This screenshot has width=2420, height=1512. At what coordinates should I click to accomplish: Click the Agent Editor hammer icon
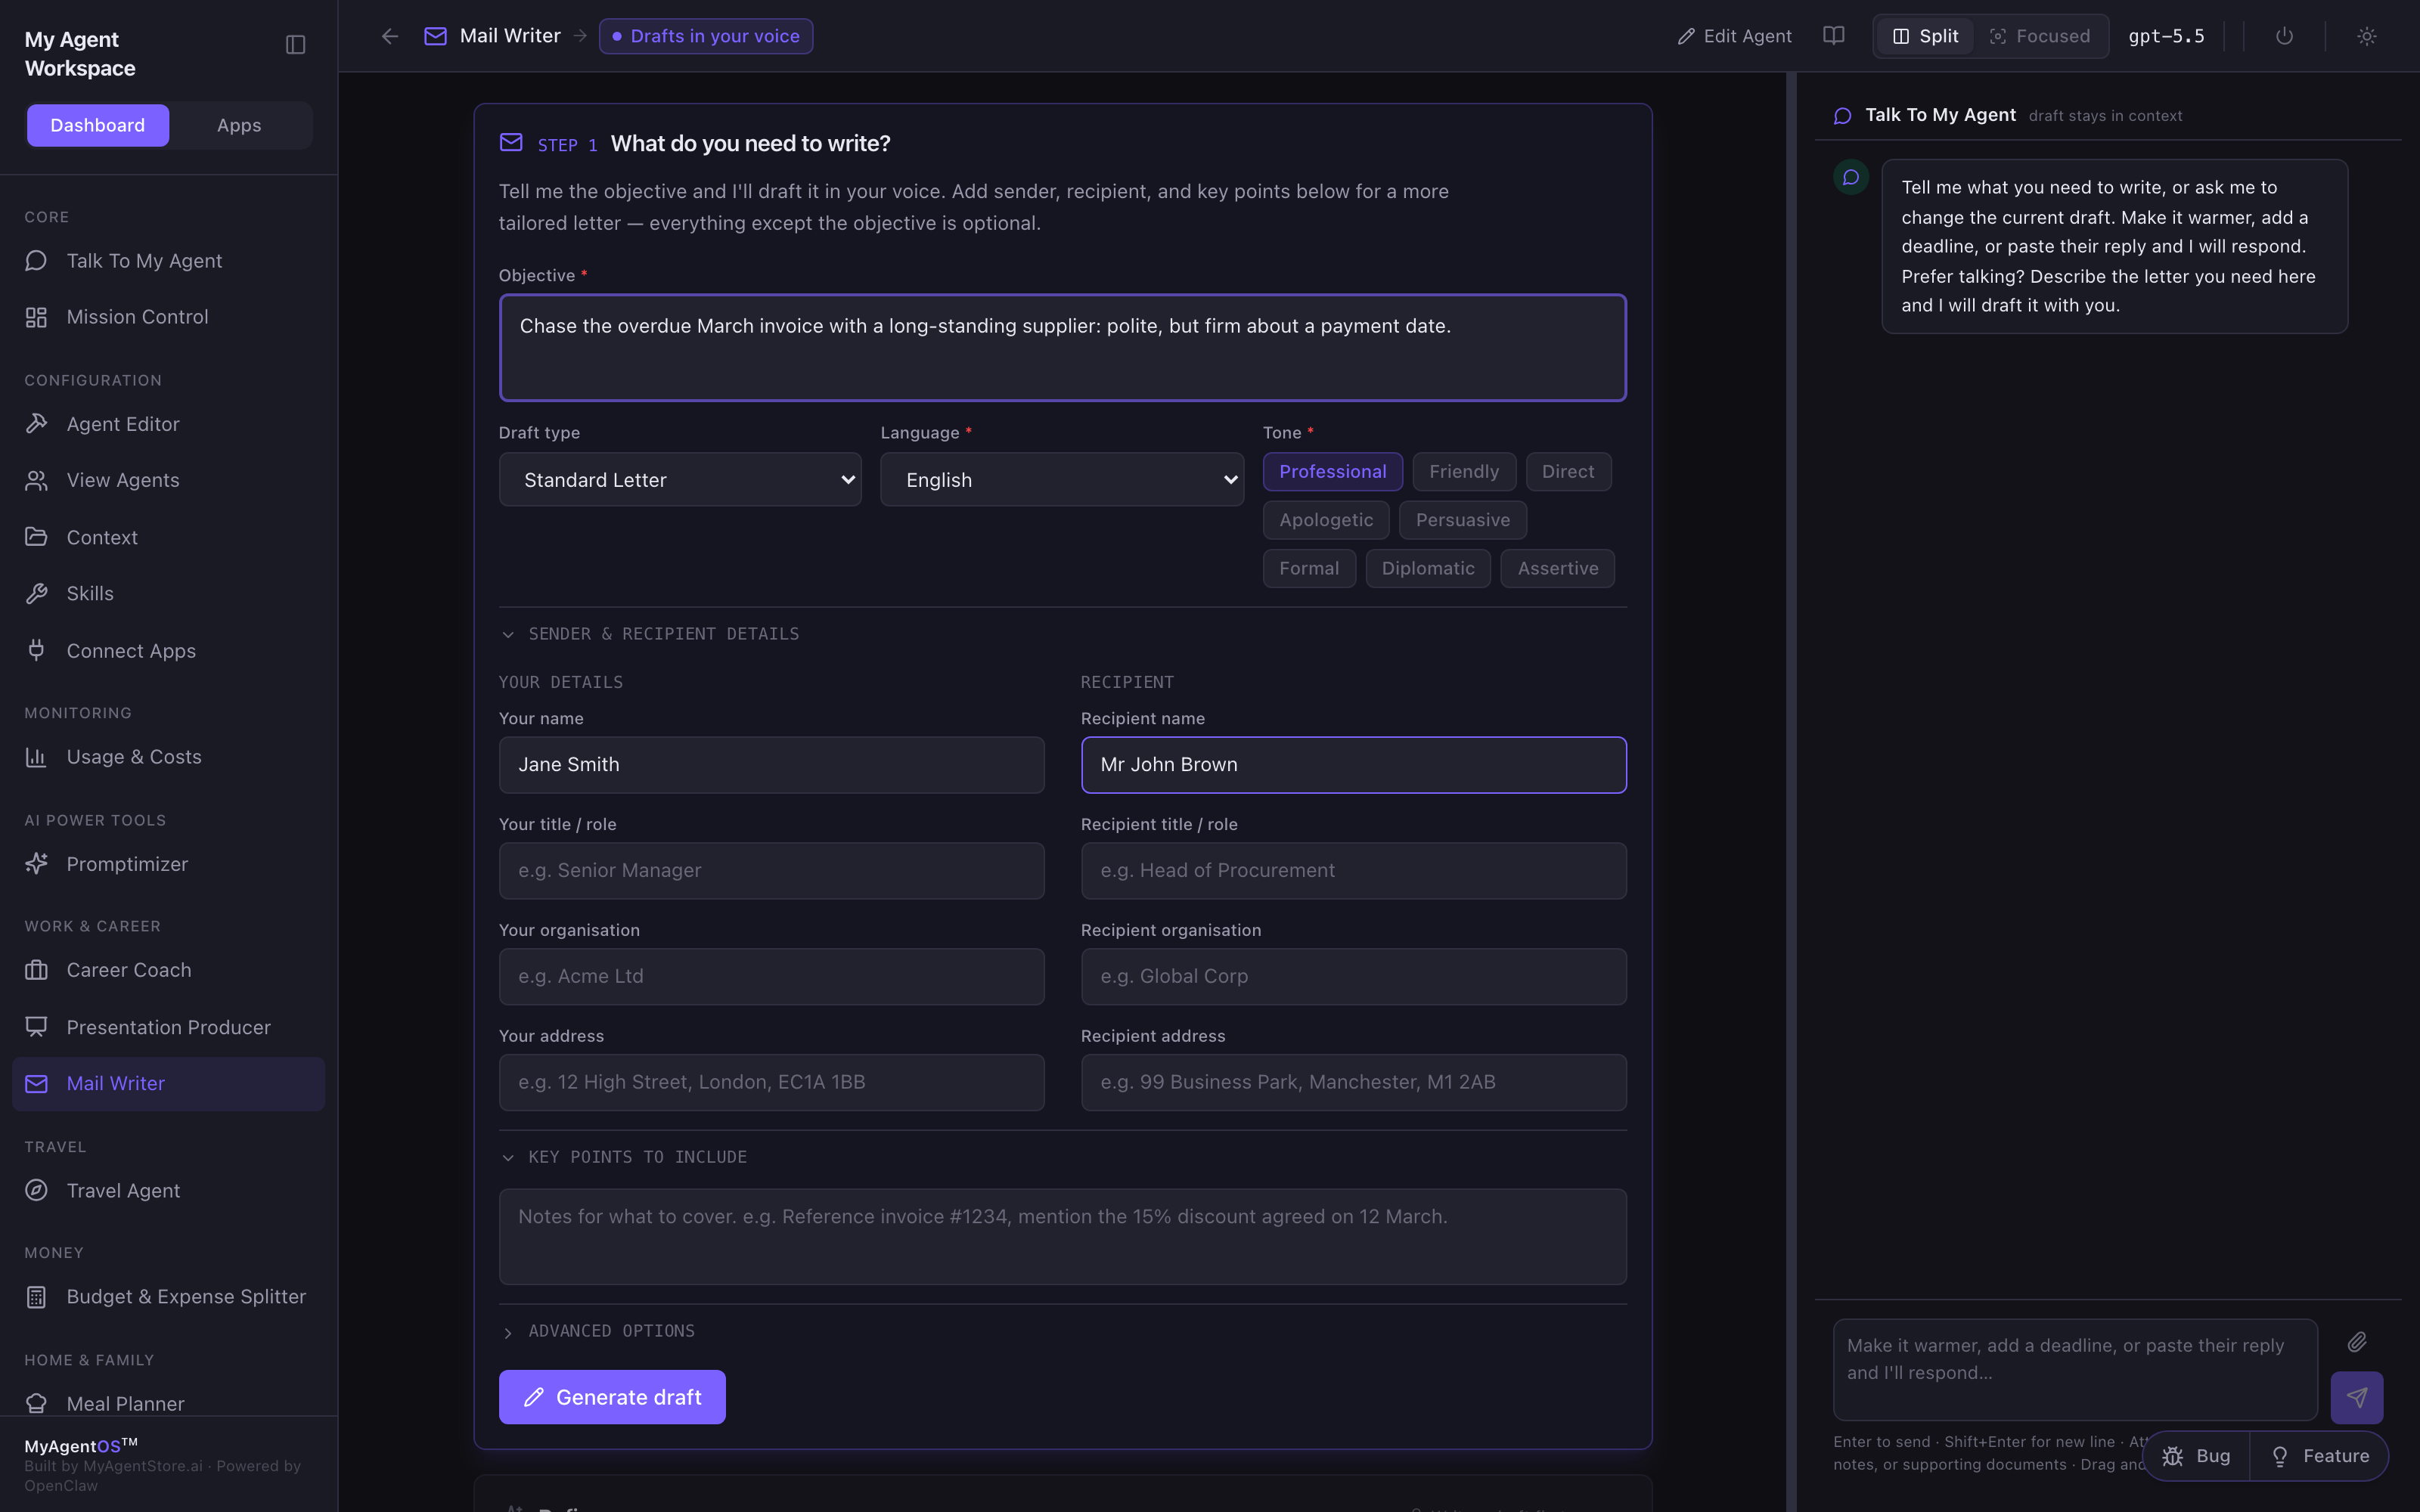click(36, 424)
